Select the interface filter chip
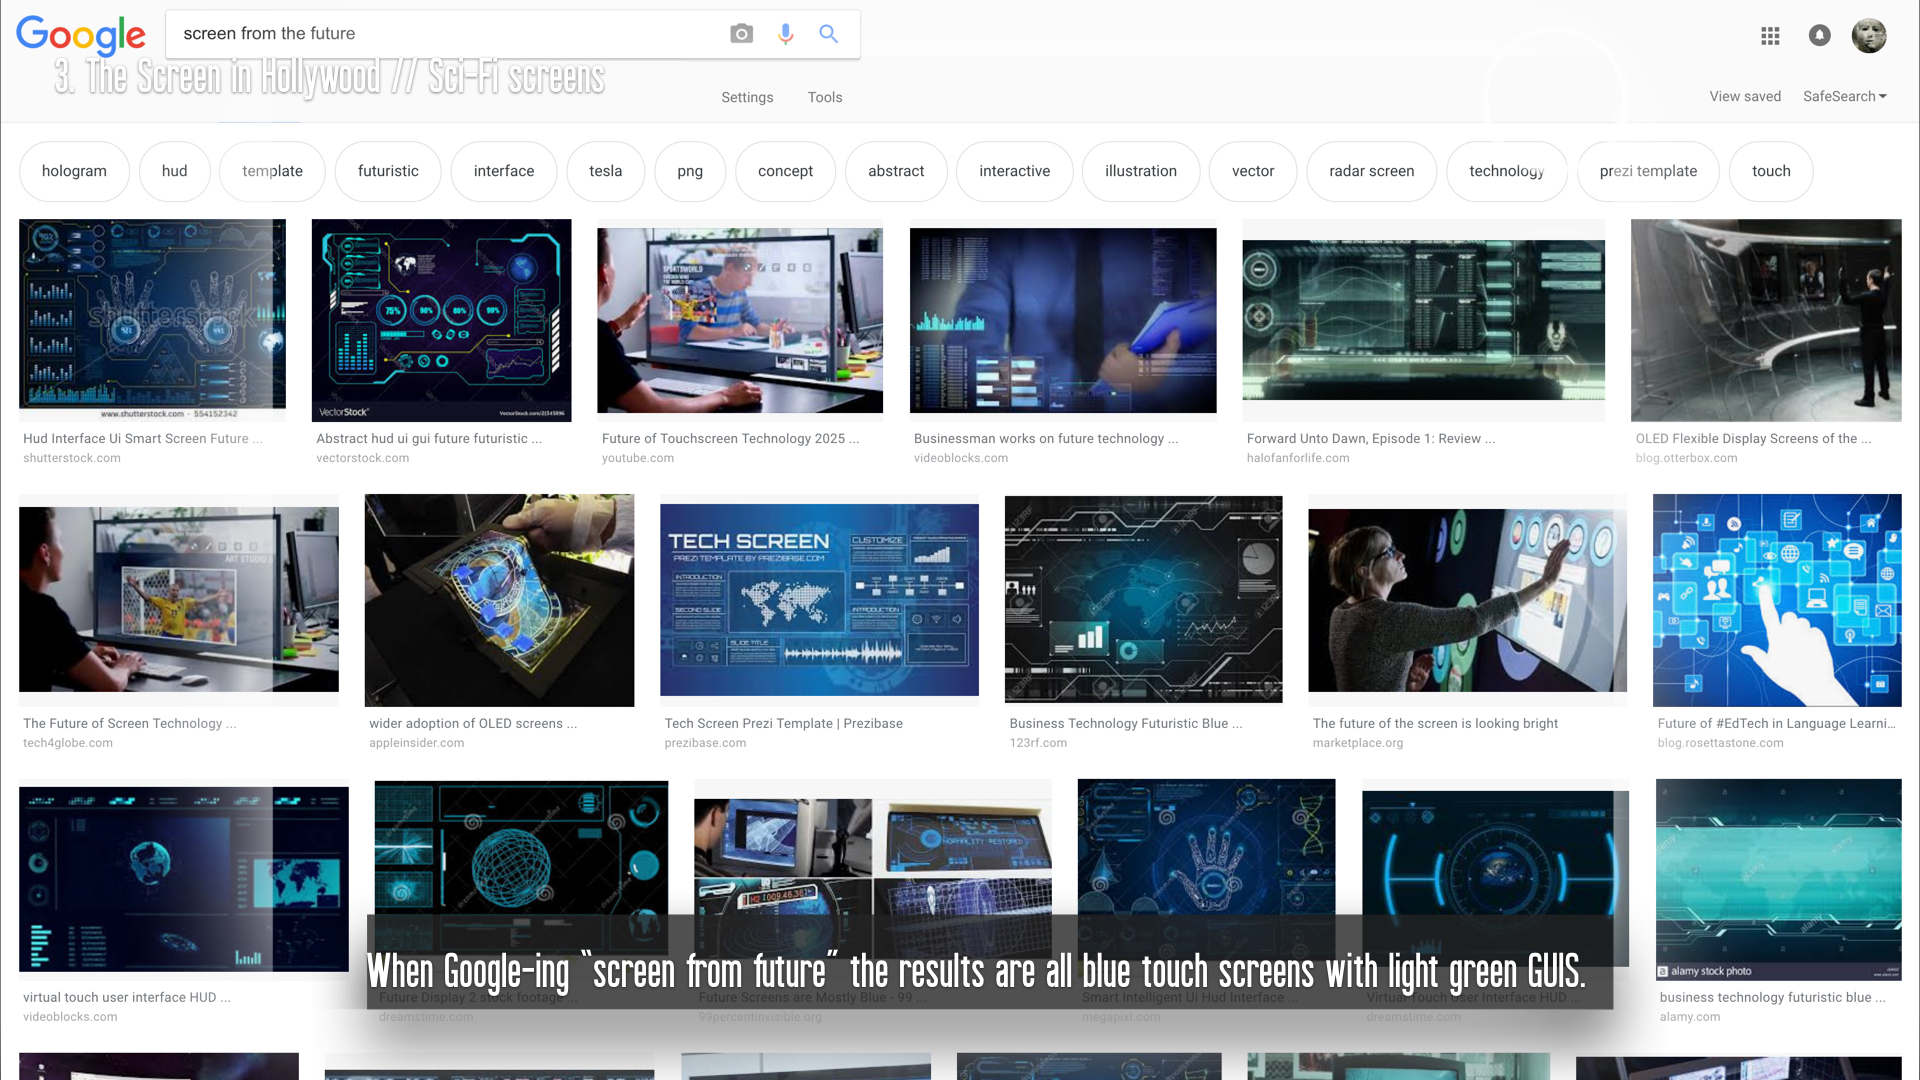1920x1080 pixels. click(504, 171)
